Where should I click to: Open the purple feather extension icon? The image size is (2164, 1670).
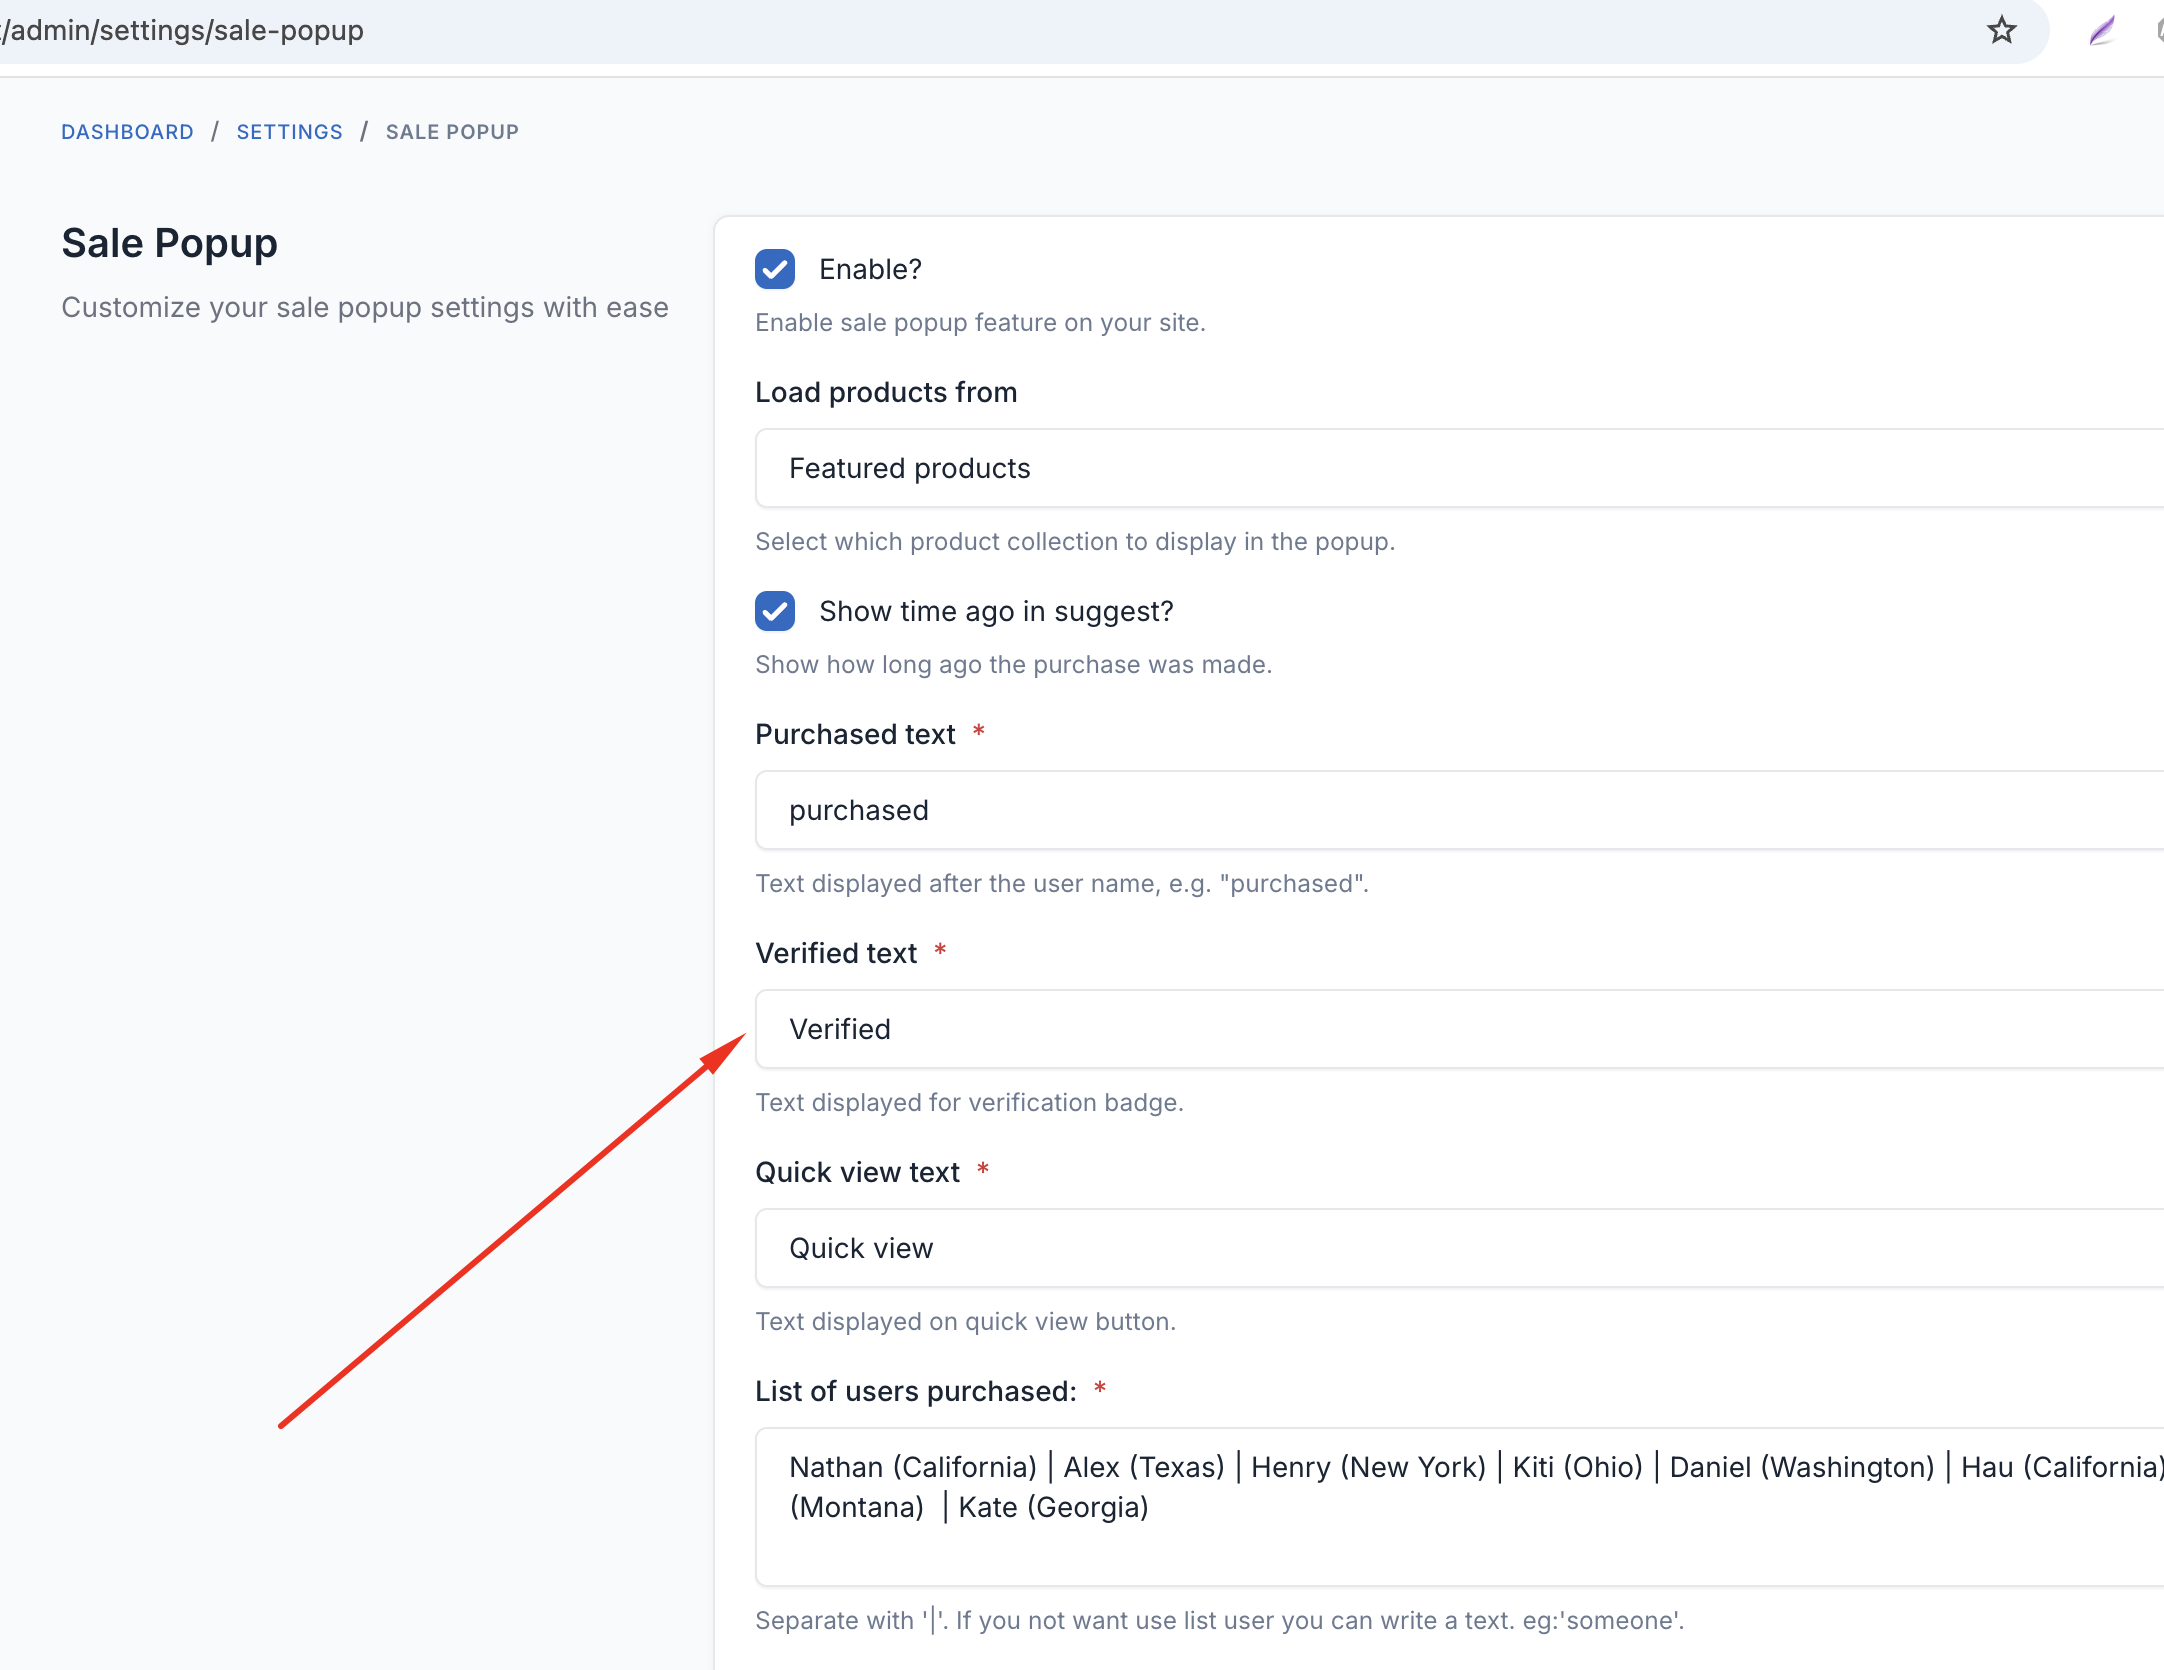tap(2102, 31)
